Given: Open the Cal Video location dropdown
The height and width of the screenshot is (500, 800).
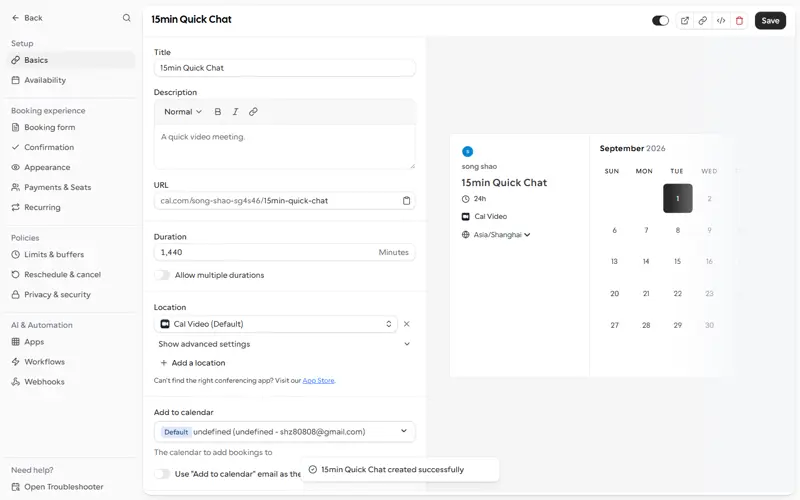Looking at the screenshot, I should [x=276, y=324].
